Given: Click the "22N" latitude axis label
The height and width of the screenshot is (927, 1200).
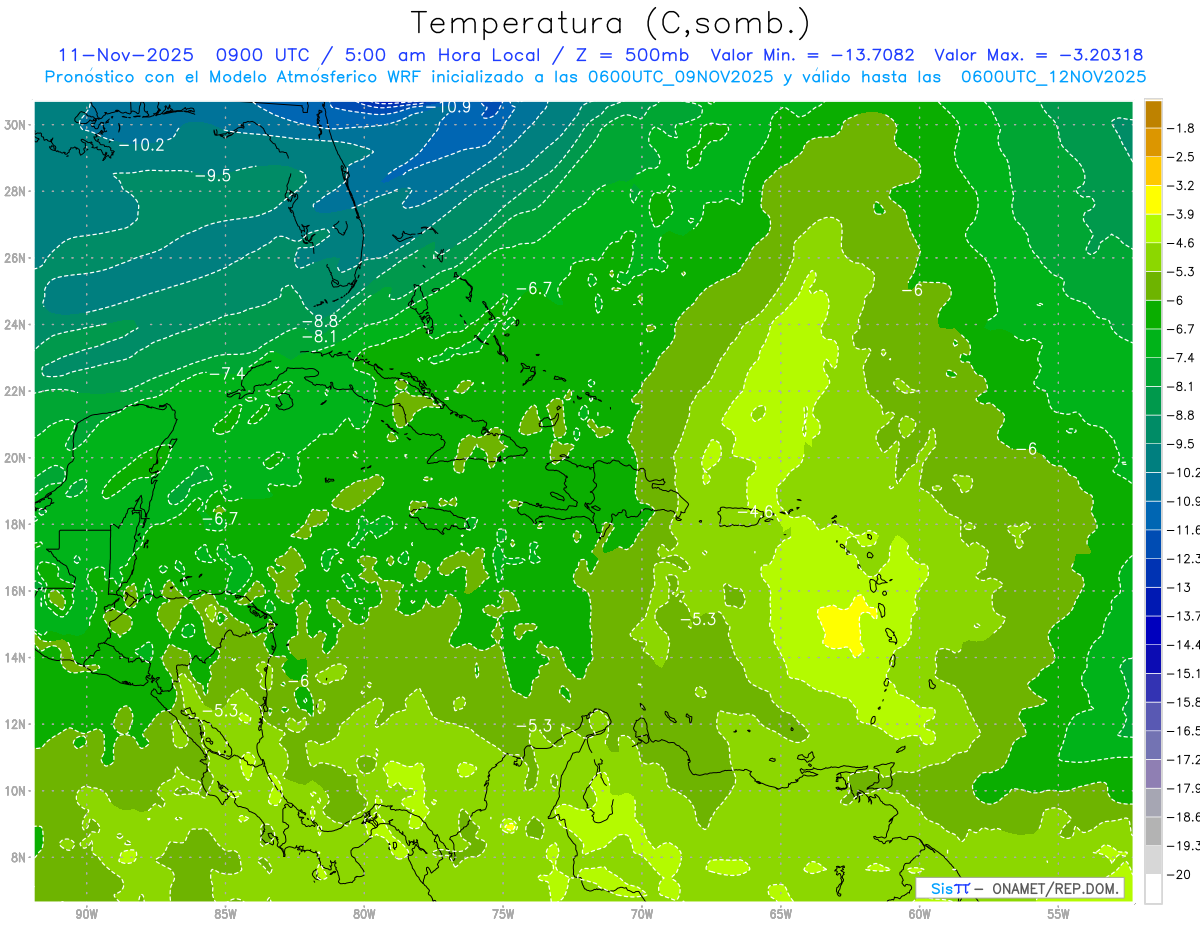Looking at the screenshot, I should [x=16, y=391].
